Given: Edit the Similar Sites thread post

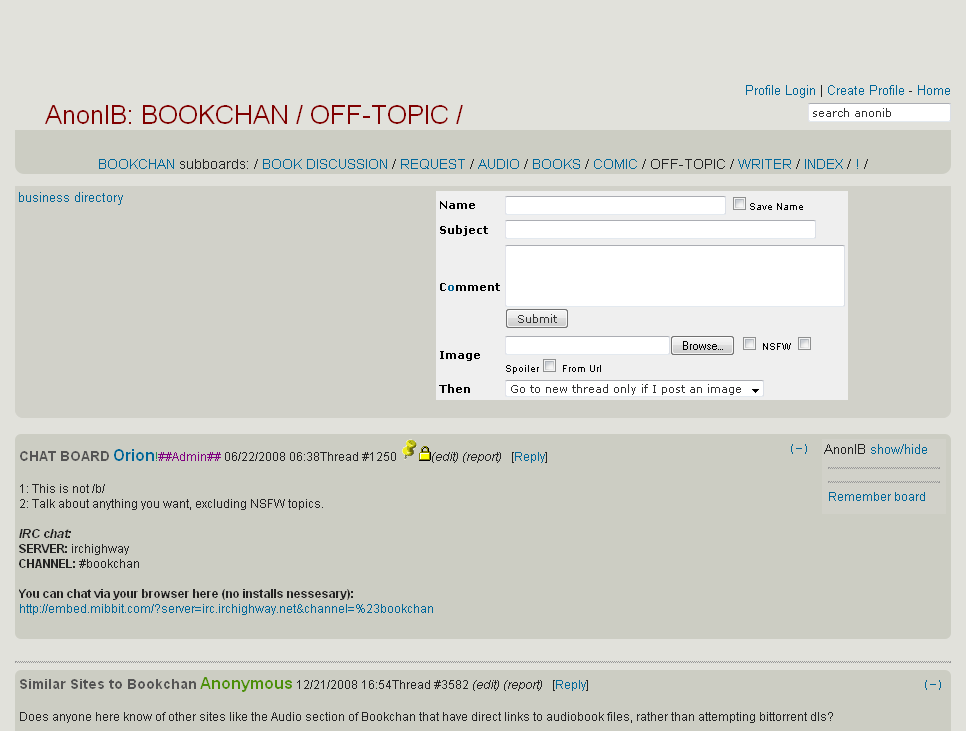Looking at the screenshot, I should tap(485, 685).
